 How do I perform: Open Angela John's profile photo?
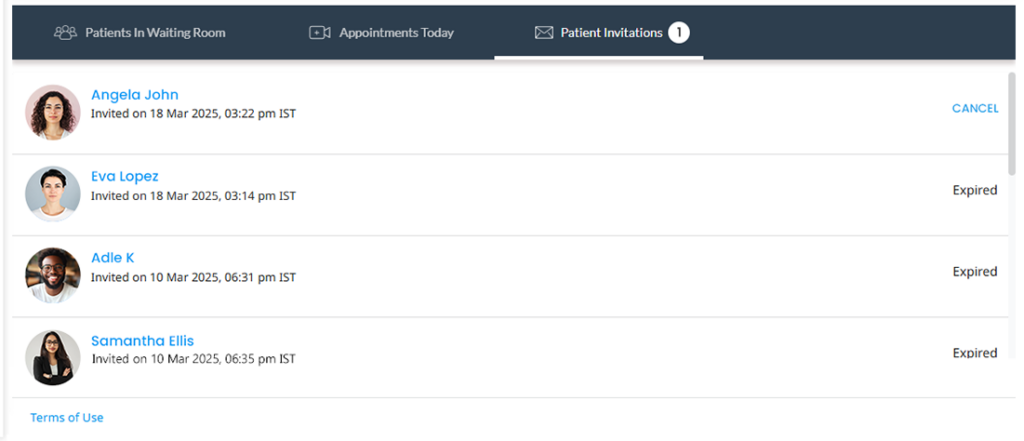tap(53, 112)
